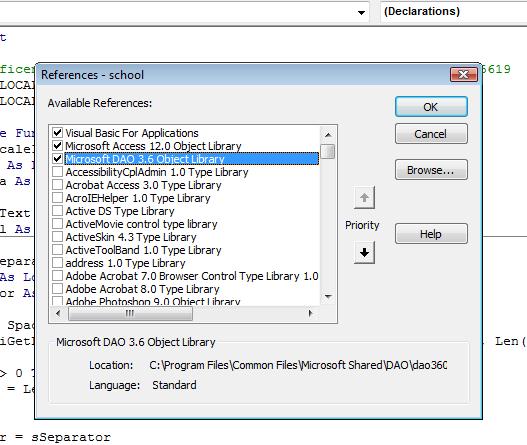Click Language value Standard
This screenshot has width=527, height=445.
coord(174,385)
